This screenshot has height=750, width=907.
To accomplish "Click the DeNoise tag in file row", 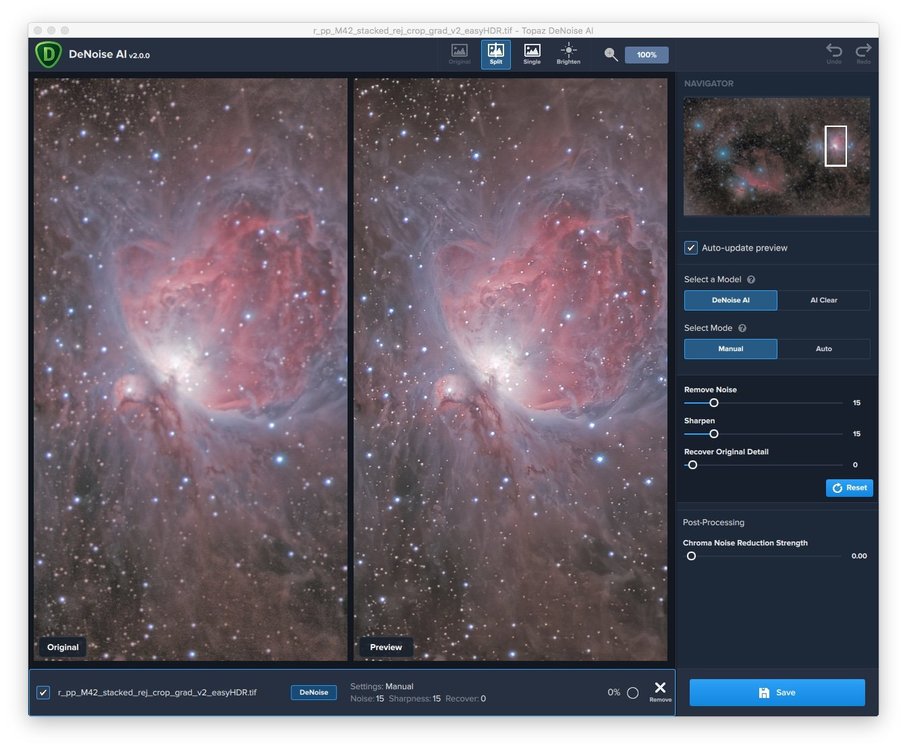I will tap(314, 692).
